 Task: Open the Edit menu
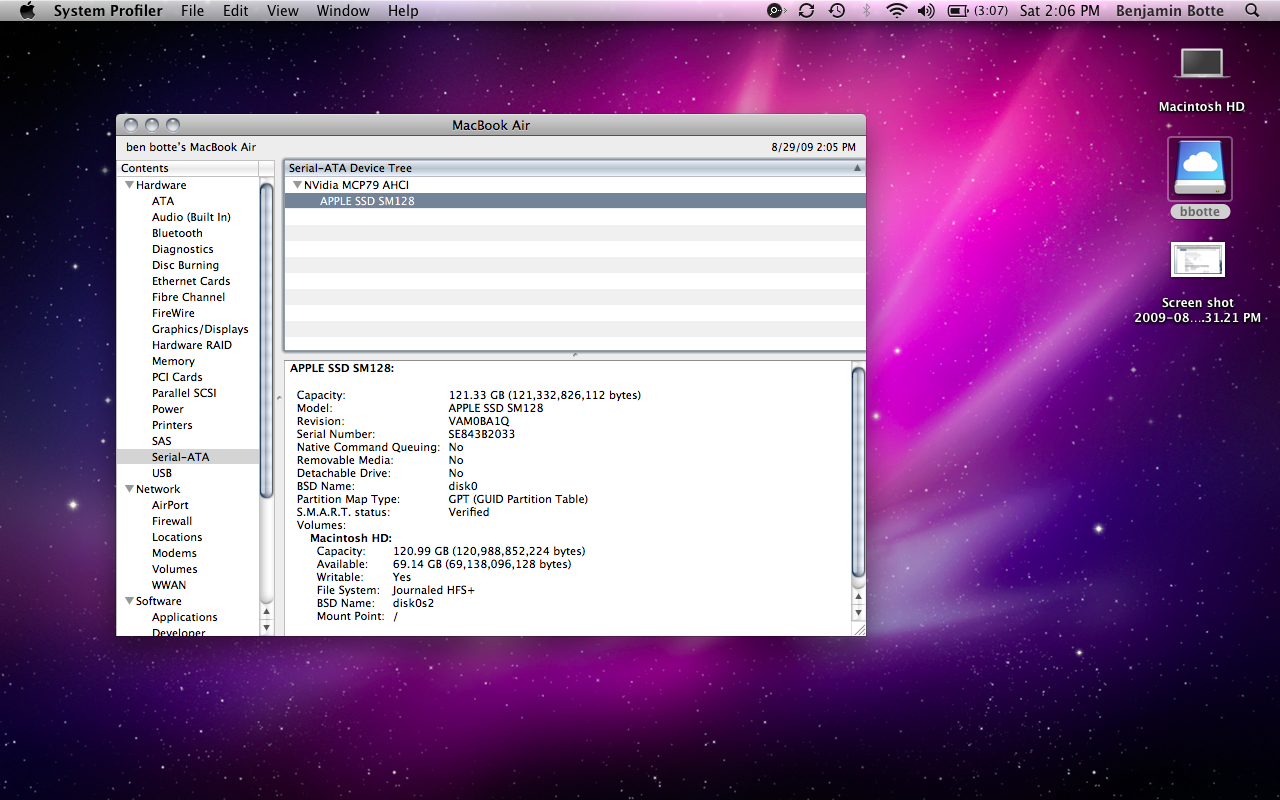[236, 10]
